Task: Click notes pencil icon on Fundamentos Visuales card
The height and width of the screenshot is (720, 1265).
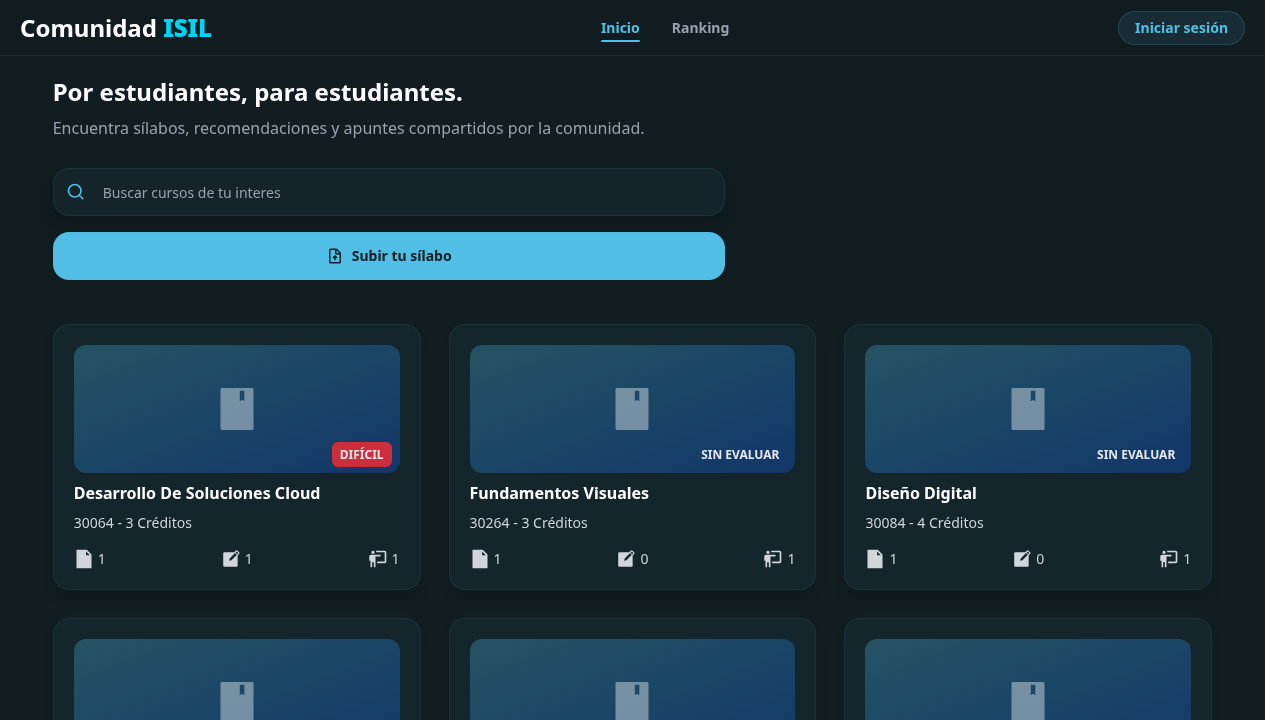Action: coord(626,559)
